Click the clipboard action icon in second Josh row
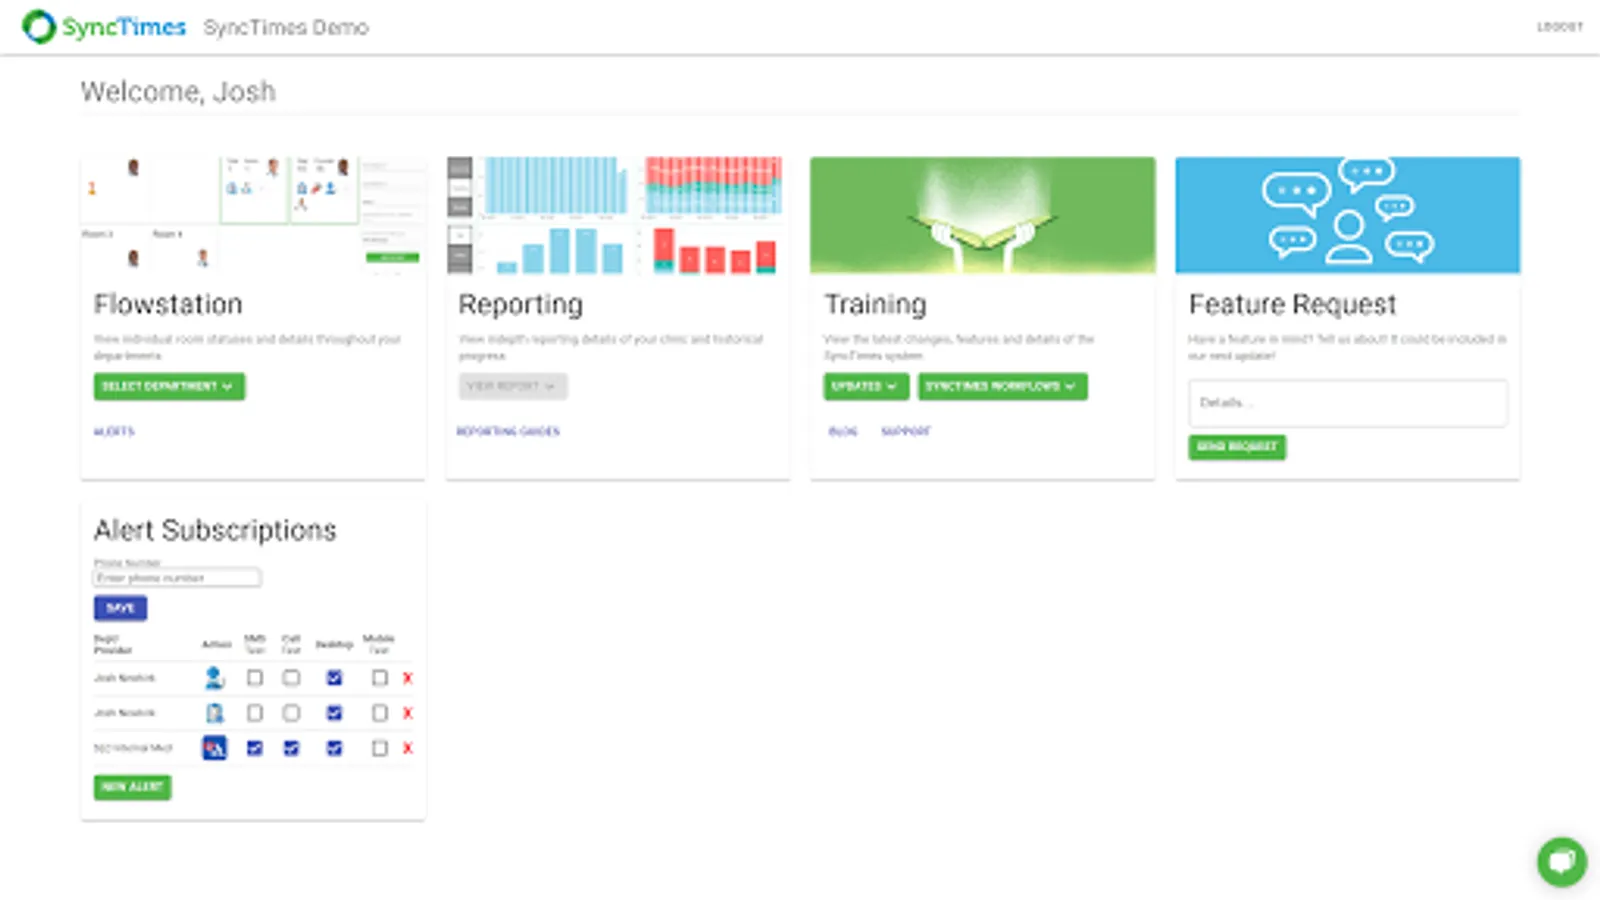This screenshot has height=900, width=1600. coord(214,713)
